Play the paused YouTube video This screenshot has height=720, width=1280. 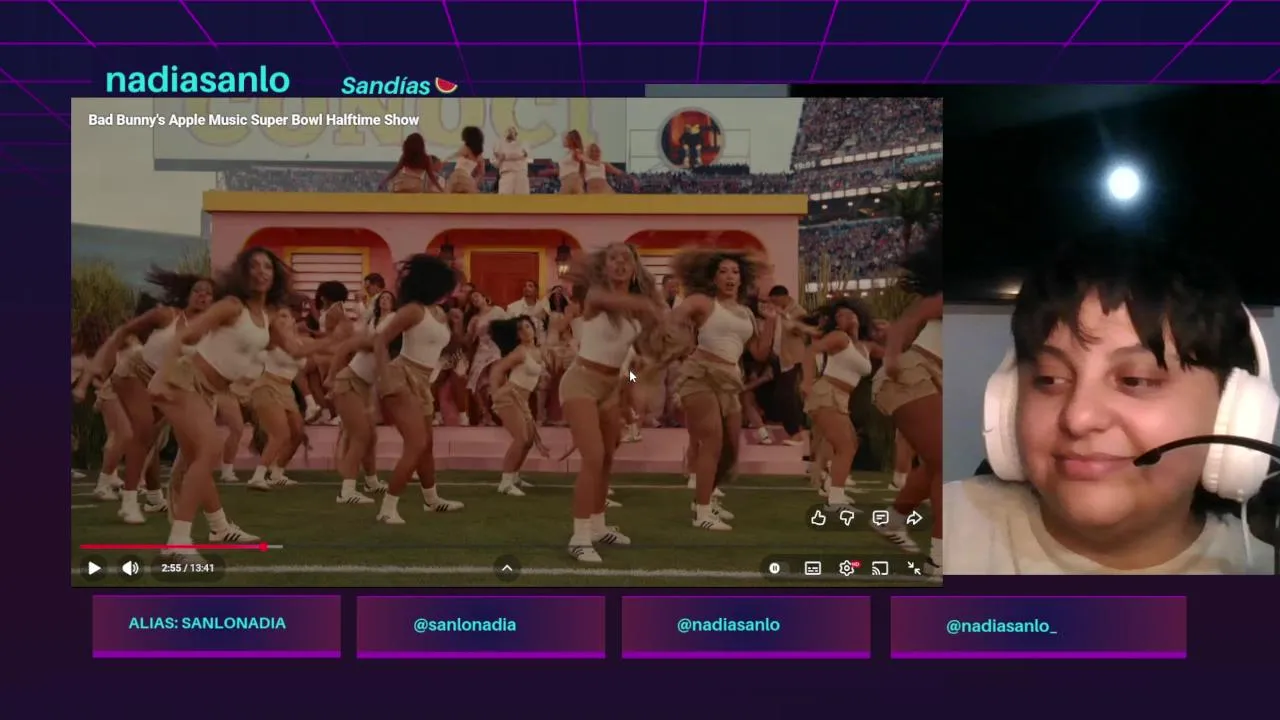pyautogui.click(x=94, y=568)
